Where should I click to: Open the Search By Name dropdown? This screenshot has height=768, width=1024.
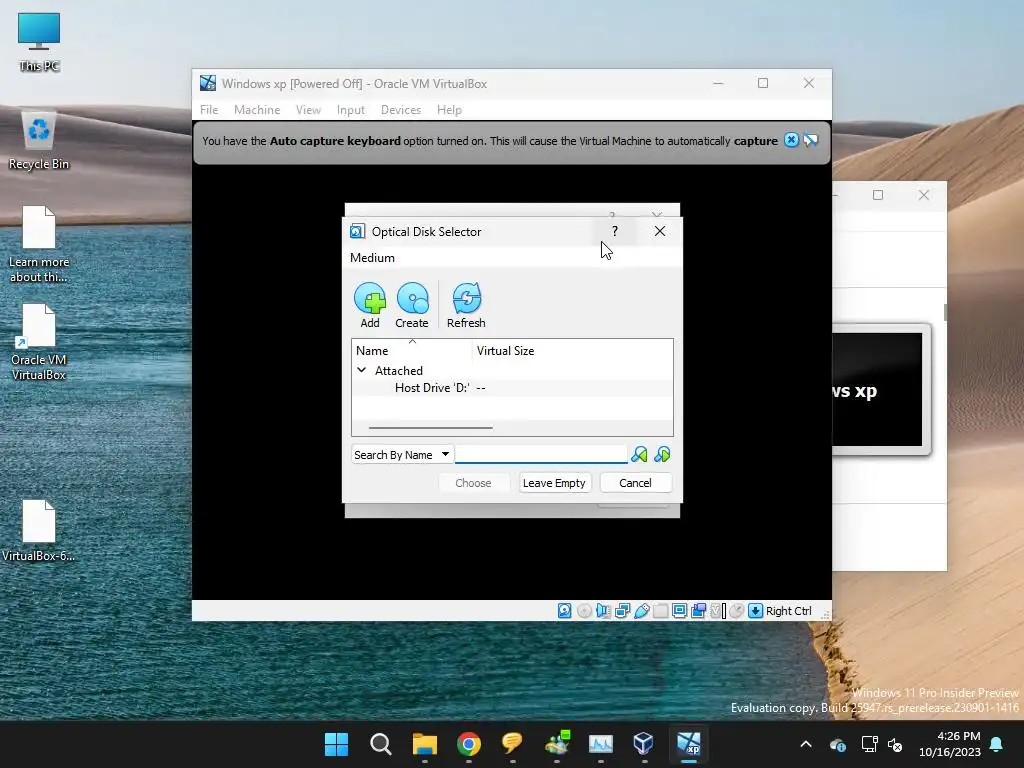click(402, 455)
